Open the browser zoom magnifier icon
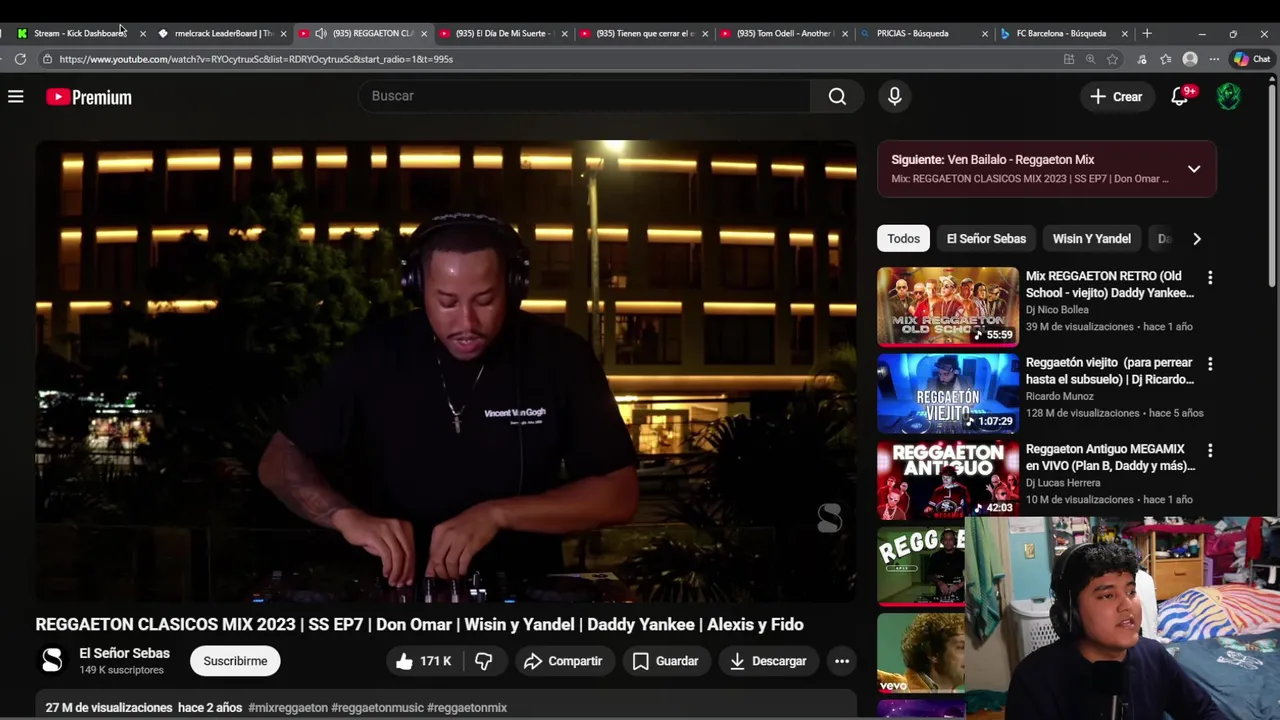1280x720 pixels. (1090, 59)
